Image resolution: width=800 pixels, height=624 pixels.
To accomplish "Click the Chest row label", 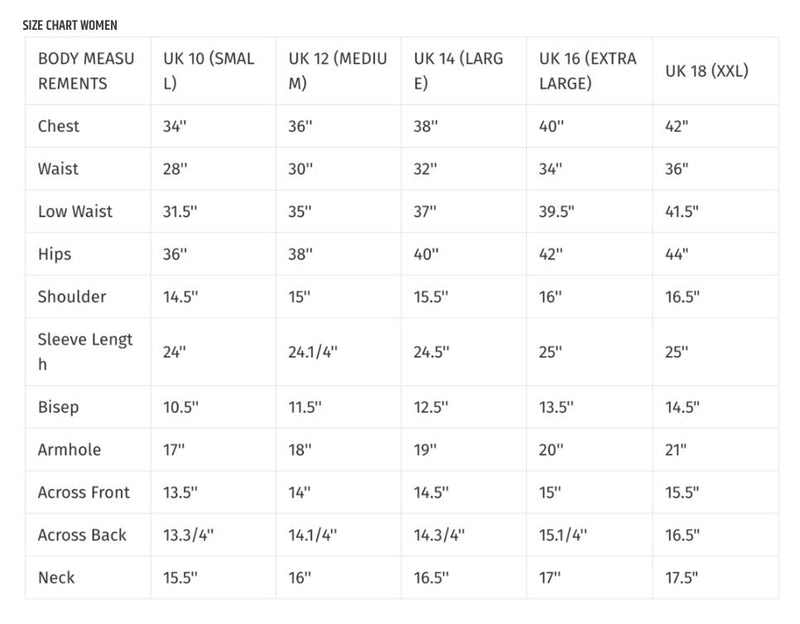I will point(59,127).
